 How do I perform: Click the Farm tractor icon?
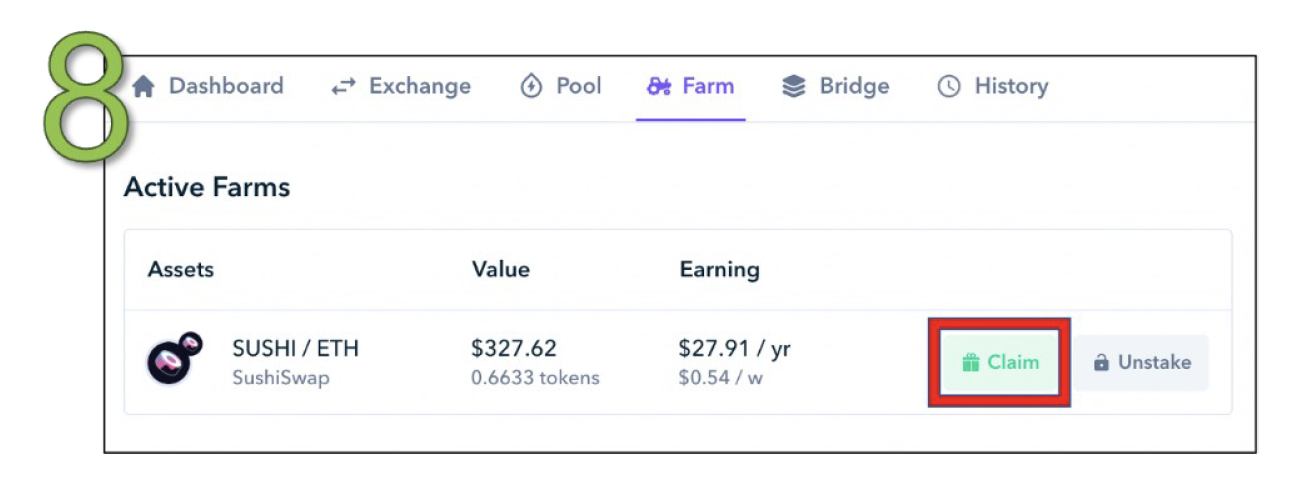click(659, 87)
